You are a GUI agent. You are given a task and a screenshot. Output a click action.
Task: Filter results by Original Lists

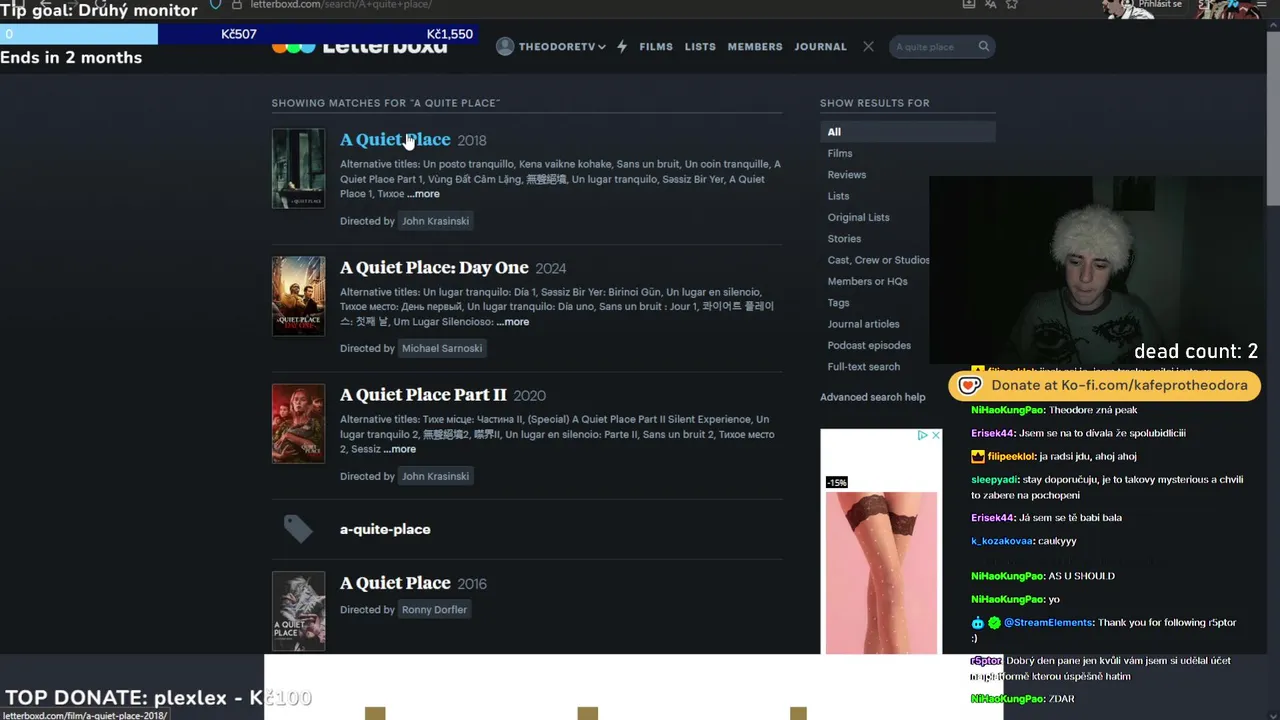(x=858, y=217)
